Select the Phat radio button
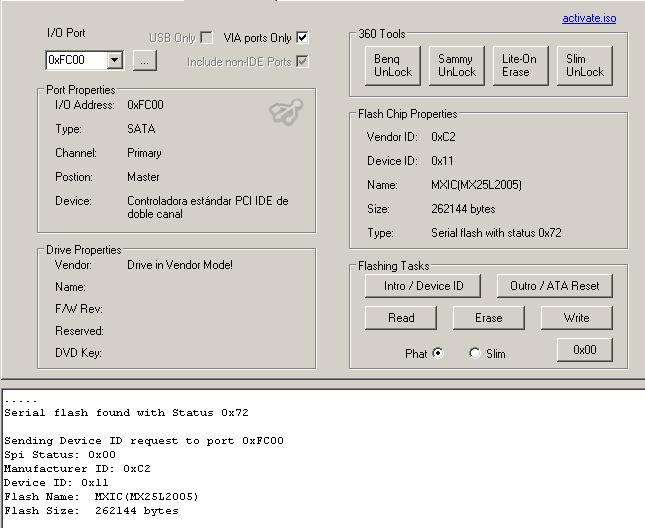The width and height of the screenshot is (645, 528). coord(438,353)
